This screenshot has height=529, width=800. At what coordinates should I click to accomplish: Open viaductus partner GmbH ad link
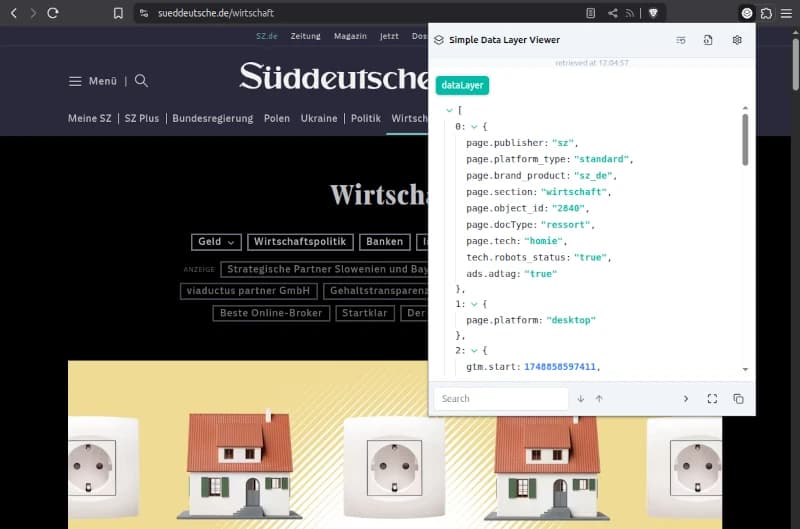(x=248, y=291)
